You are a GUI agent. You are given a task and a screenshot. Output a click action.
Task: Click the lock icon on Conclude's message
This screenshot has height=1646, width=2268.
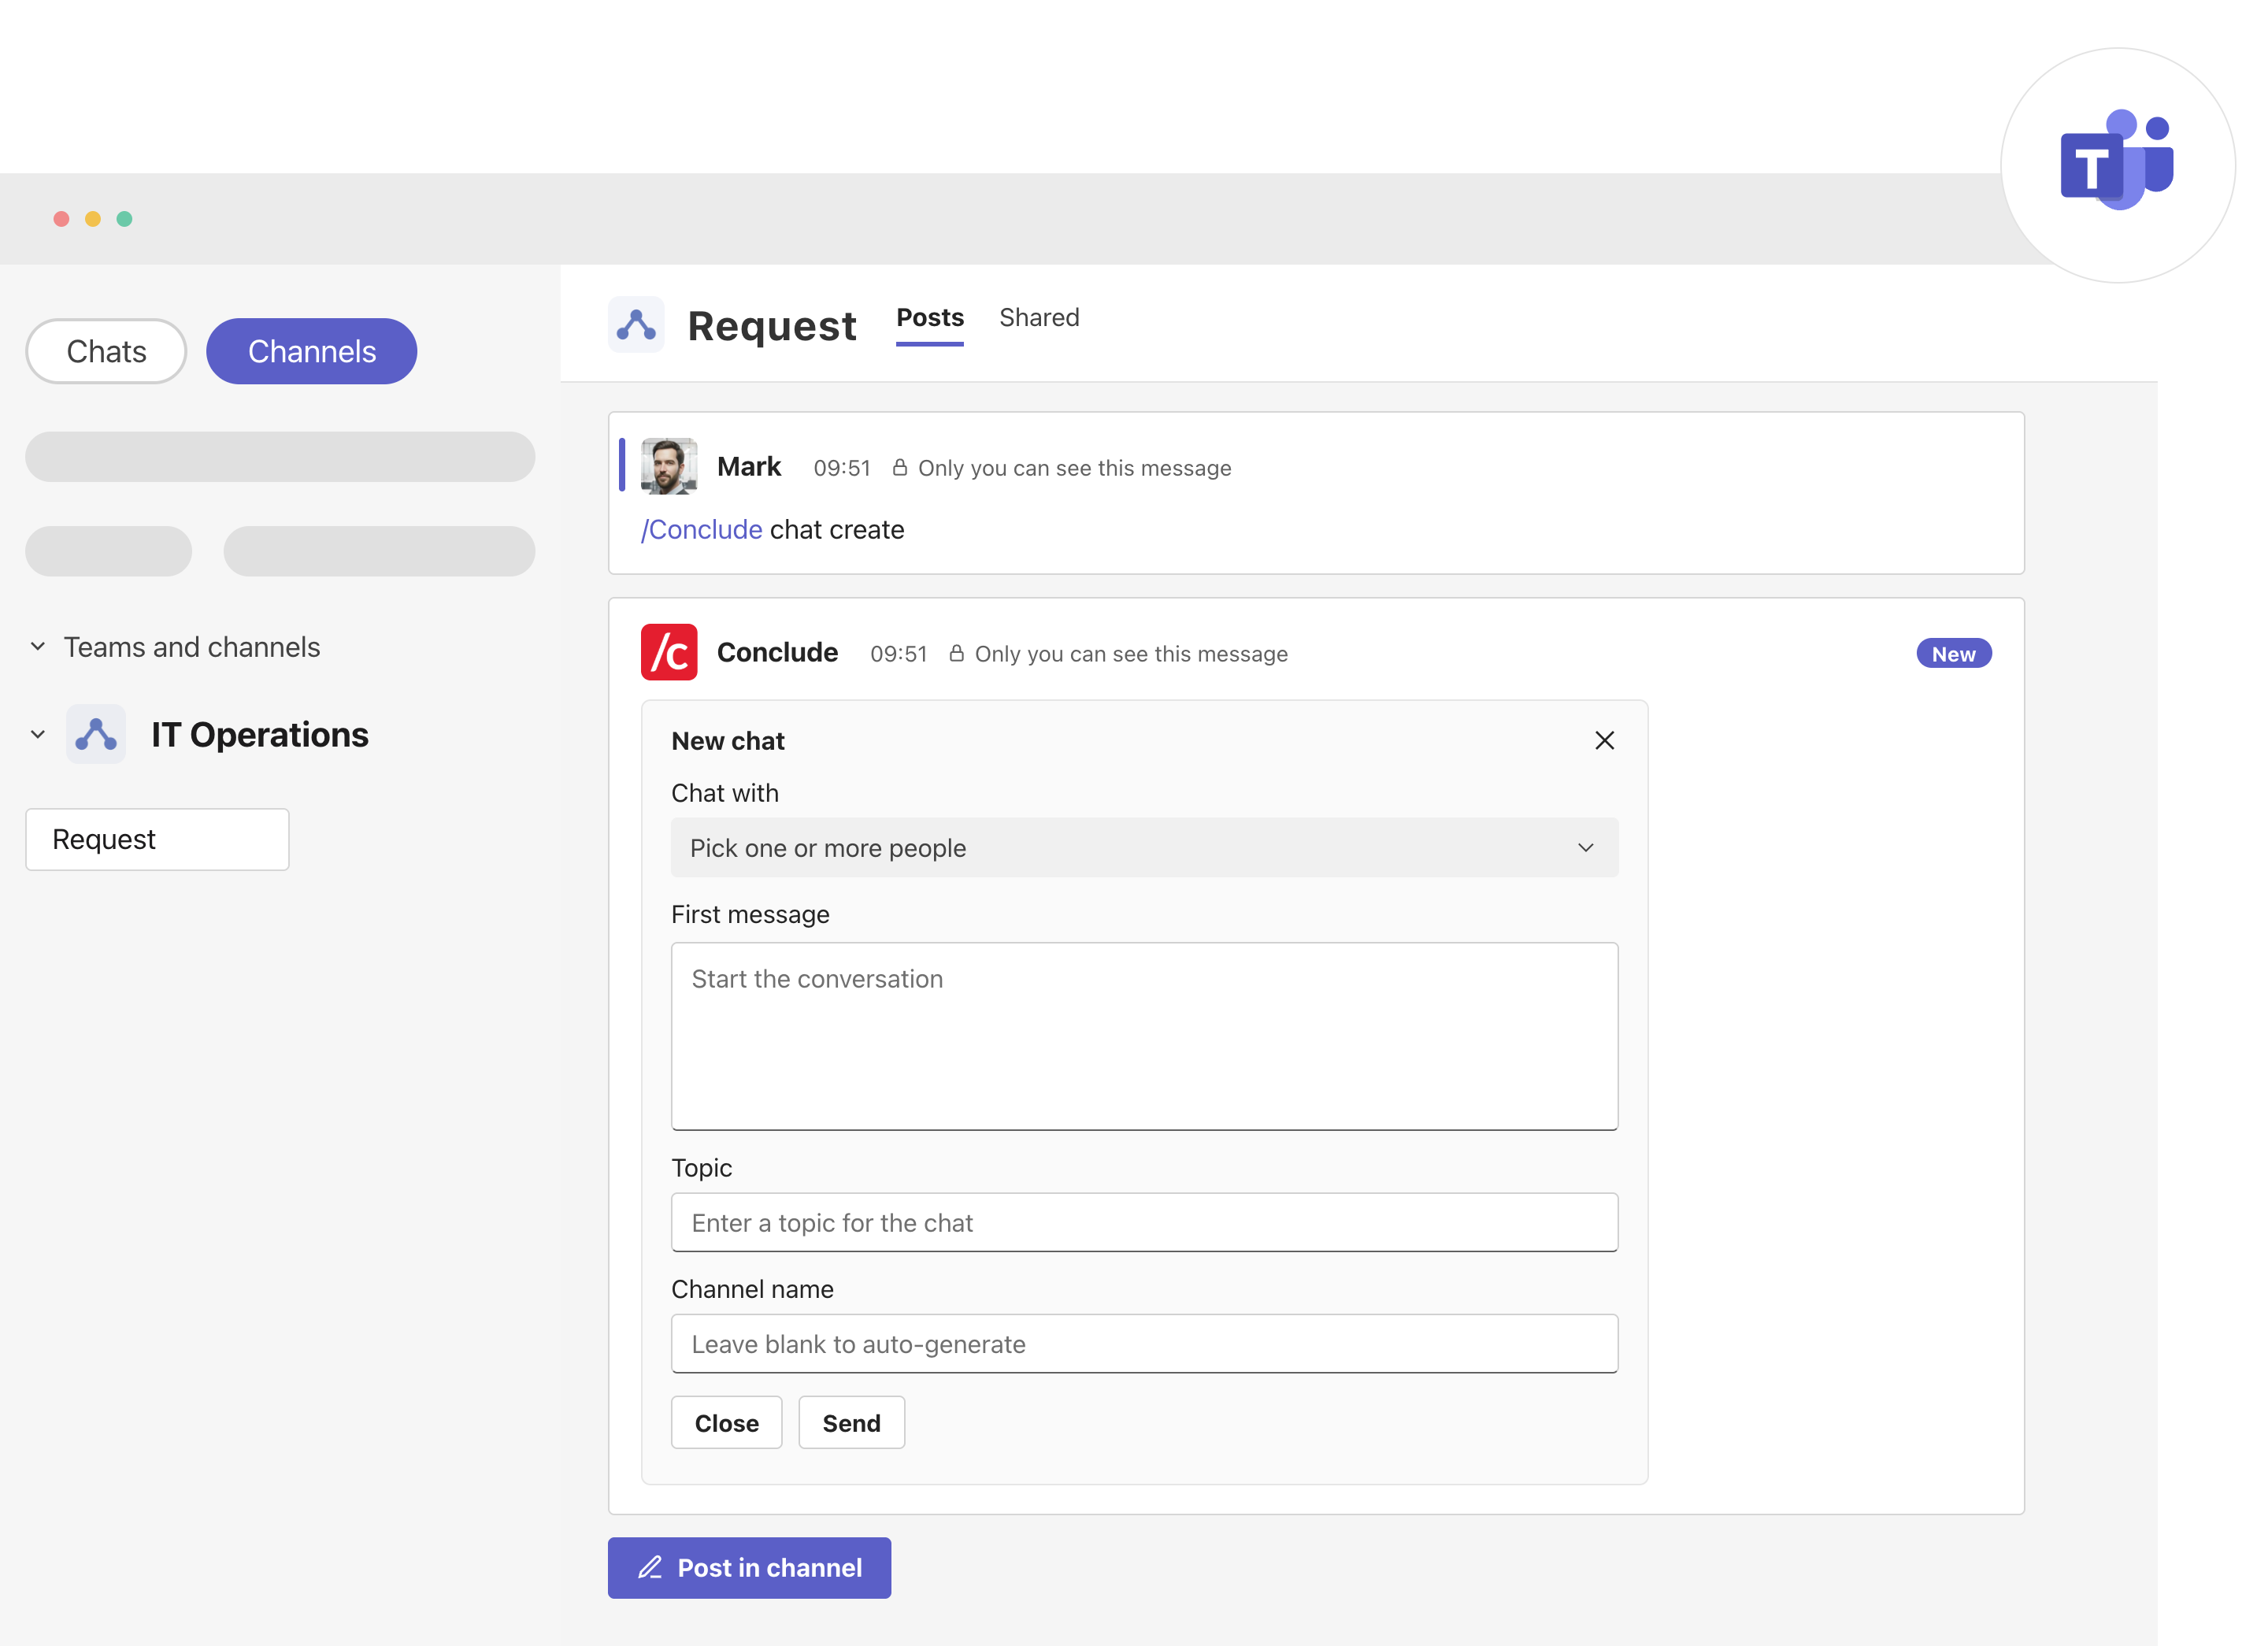957,653
